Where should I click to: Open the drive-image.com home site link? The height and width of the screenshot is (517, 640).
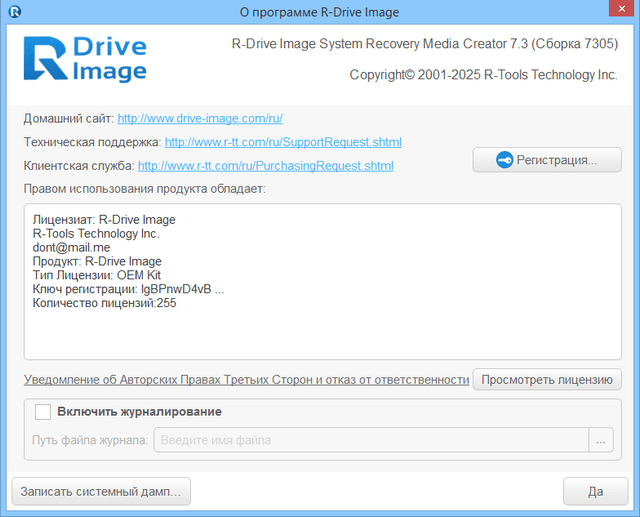201,119
